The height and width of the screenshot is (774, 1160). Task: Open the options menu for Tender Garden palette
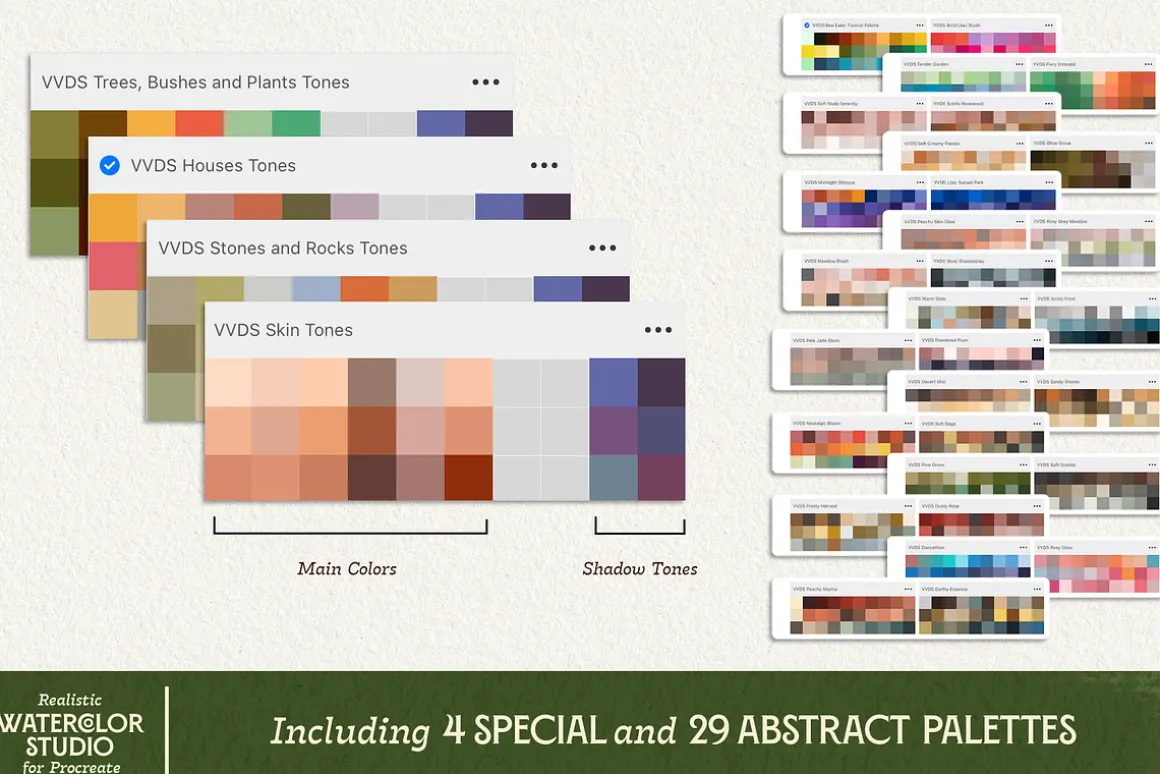(x=1019, y=64)
